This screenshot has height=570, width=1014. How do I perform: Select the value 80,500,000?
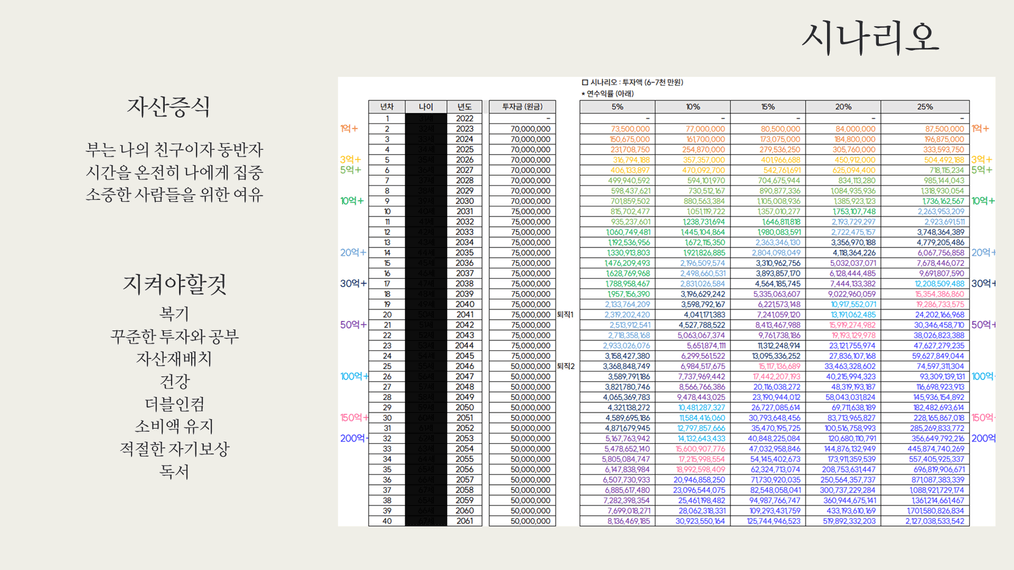pyautogui.click(x=780, y=129)
